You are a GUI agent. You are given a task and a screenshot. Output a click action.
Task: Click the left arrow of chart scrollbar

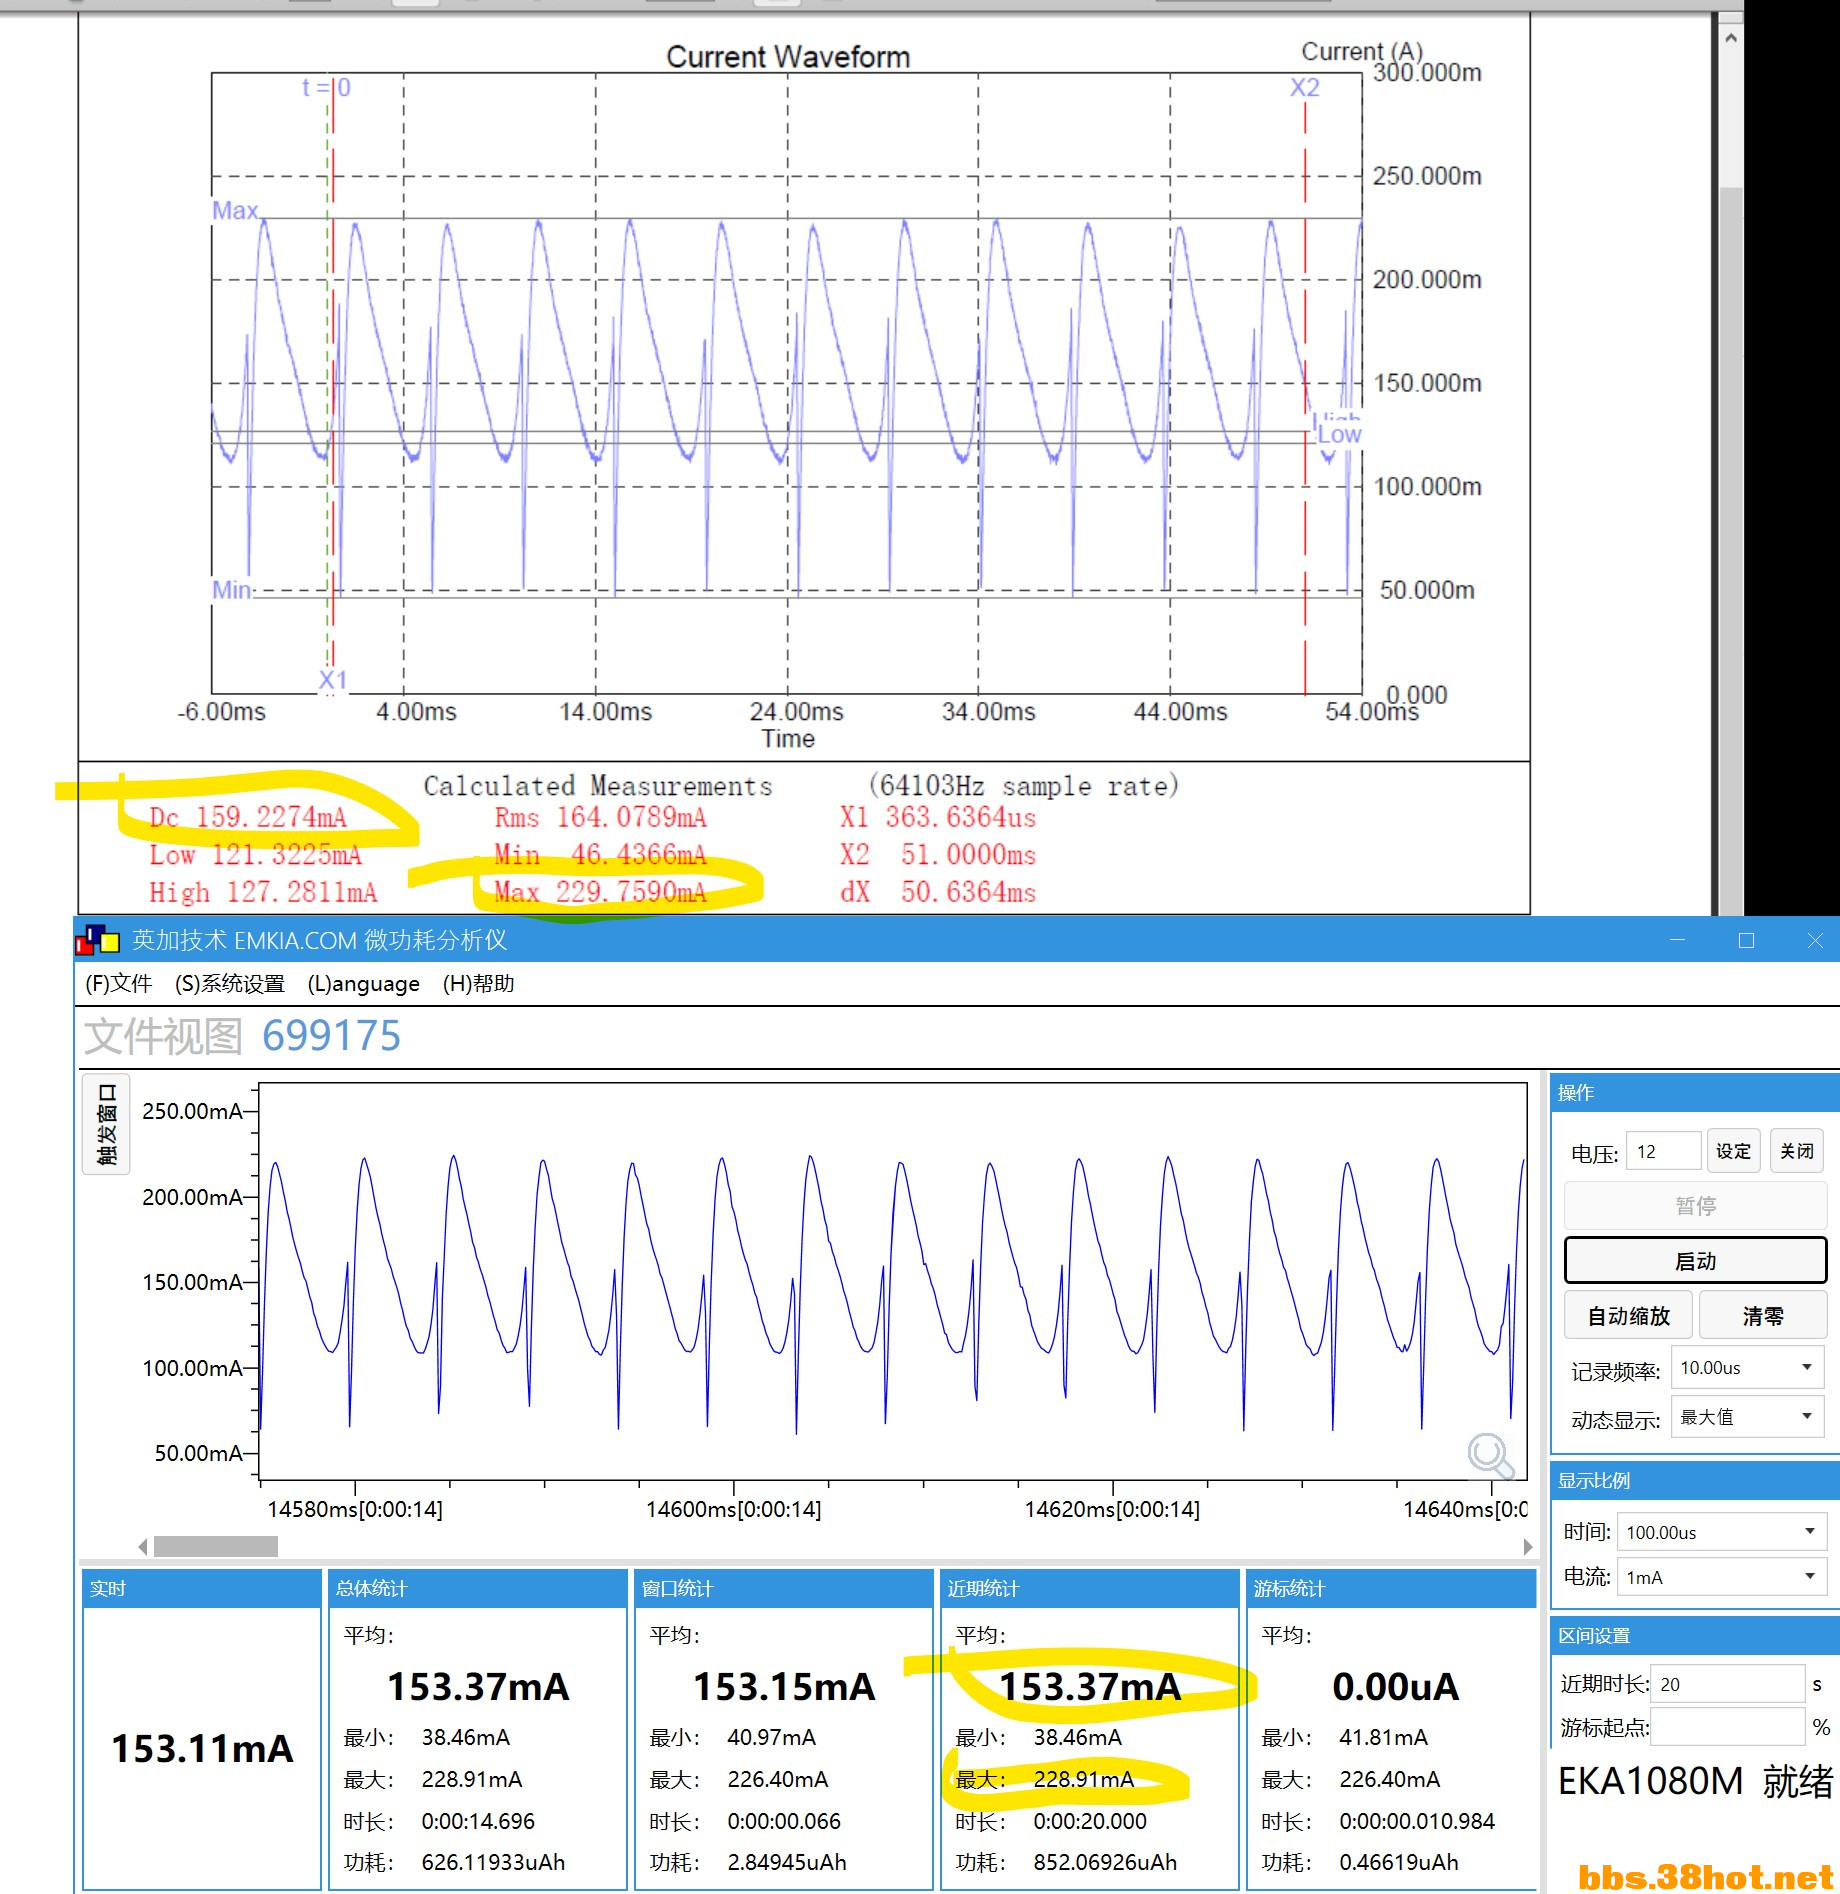pyautogui.click(x=143, y=1547)
